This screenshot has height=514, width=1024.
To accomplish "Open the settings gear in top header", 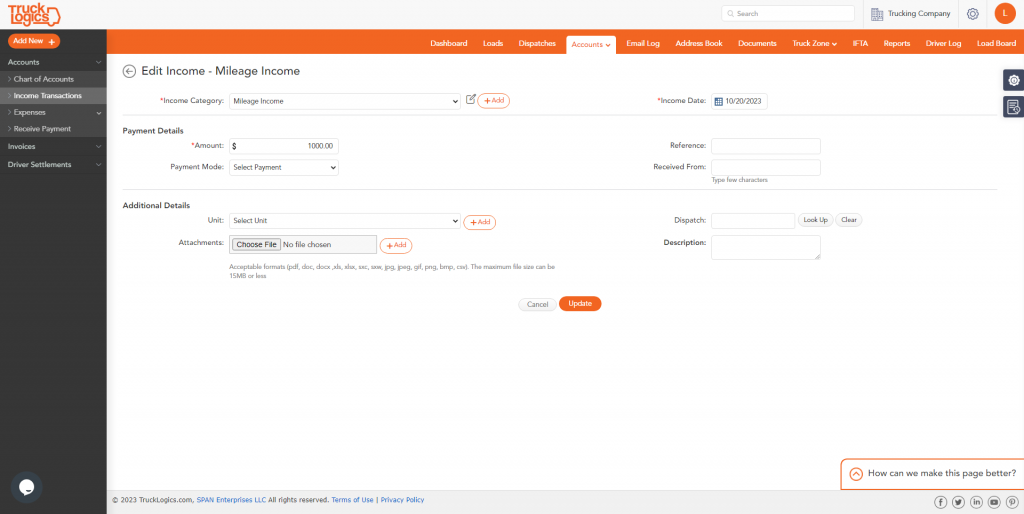I will click(972, 14).
